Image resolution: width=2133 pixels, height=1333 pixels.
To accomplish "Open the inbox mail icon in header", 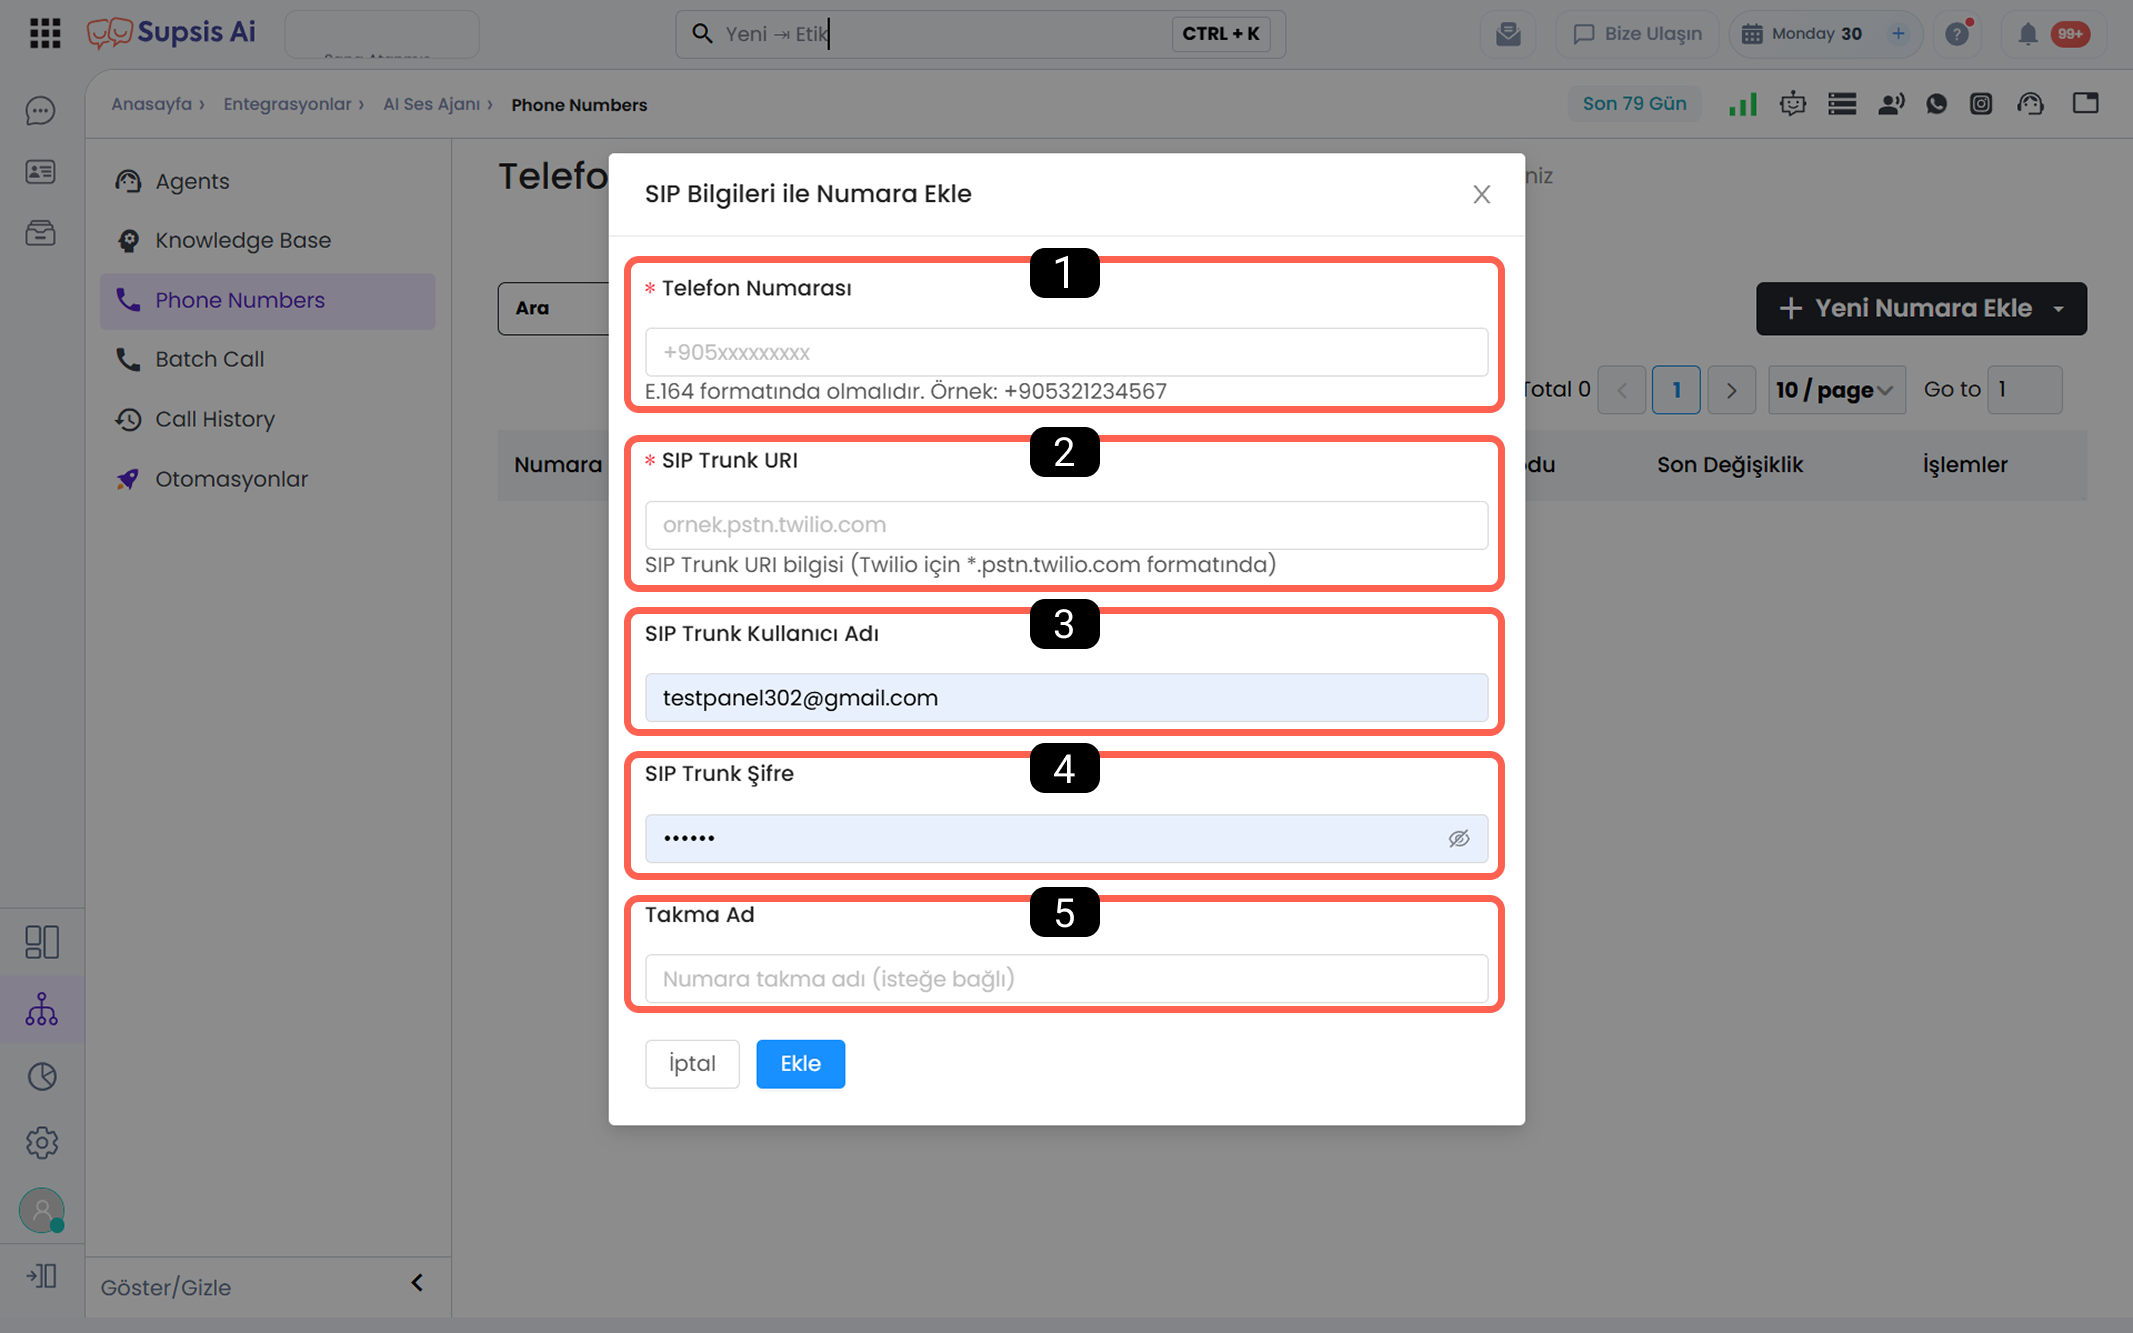I will click(1508, 34).
